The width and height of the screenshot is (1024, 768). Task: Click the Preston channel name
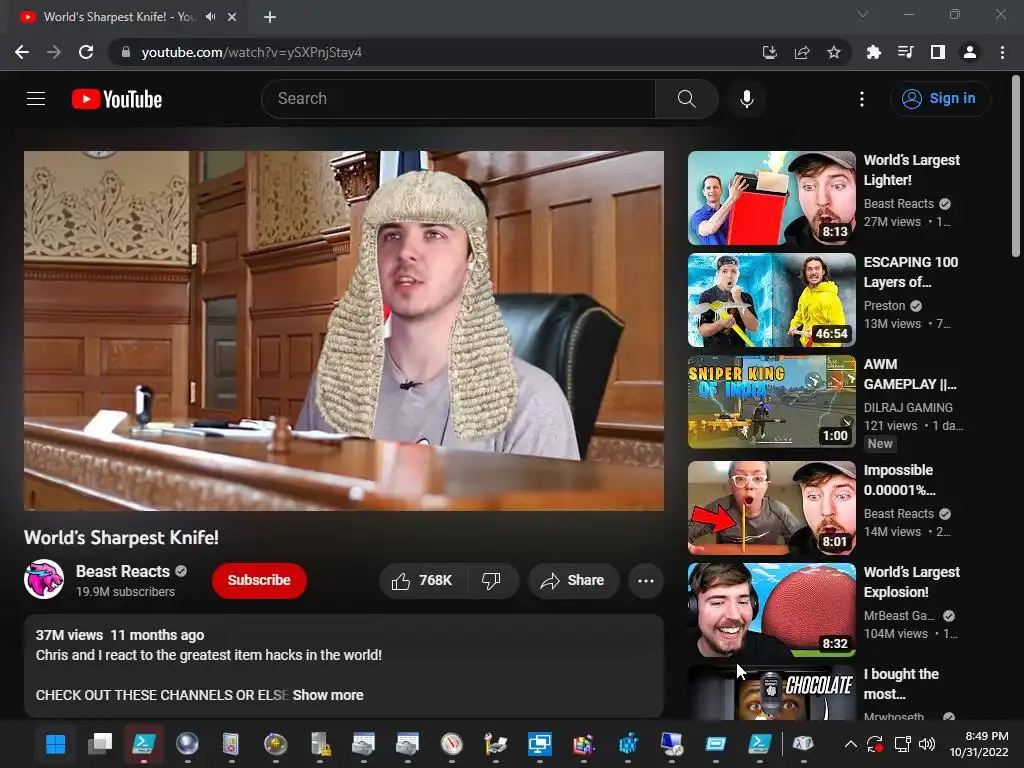click(x=884, y=306)
